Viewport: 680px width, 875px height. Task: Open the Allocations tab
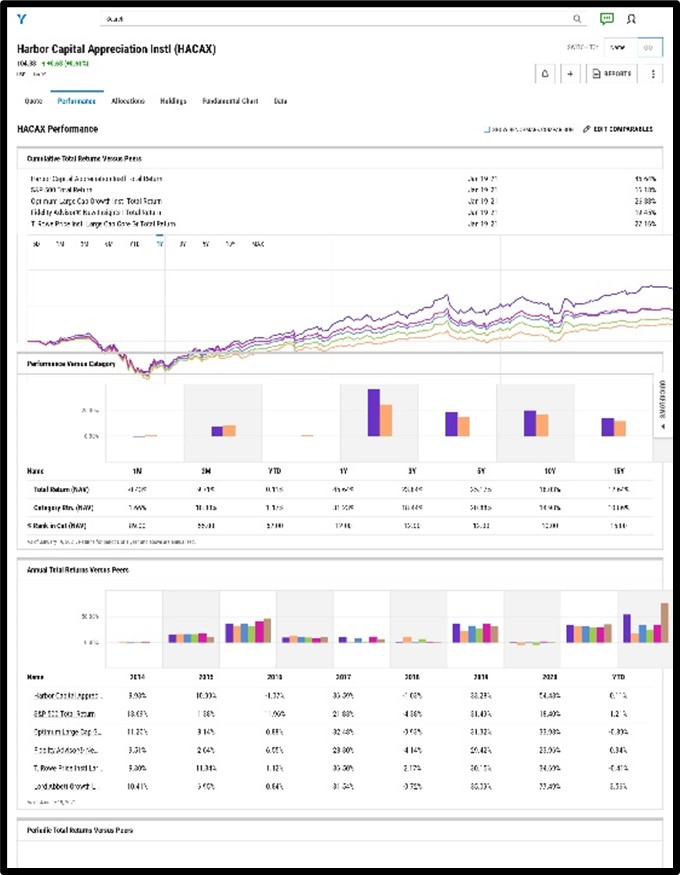coord(128,101)
